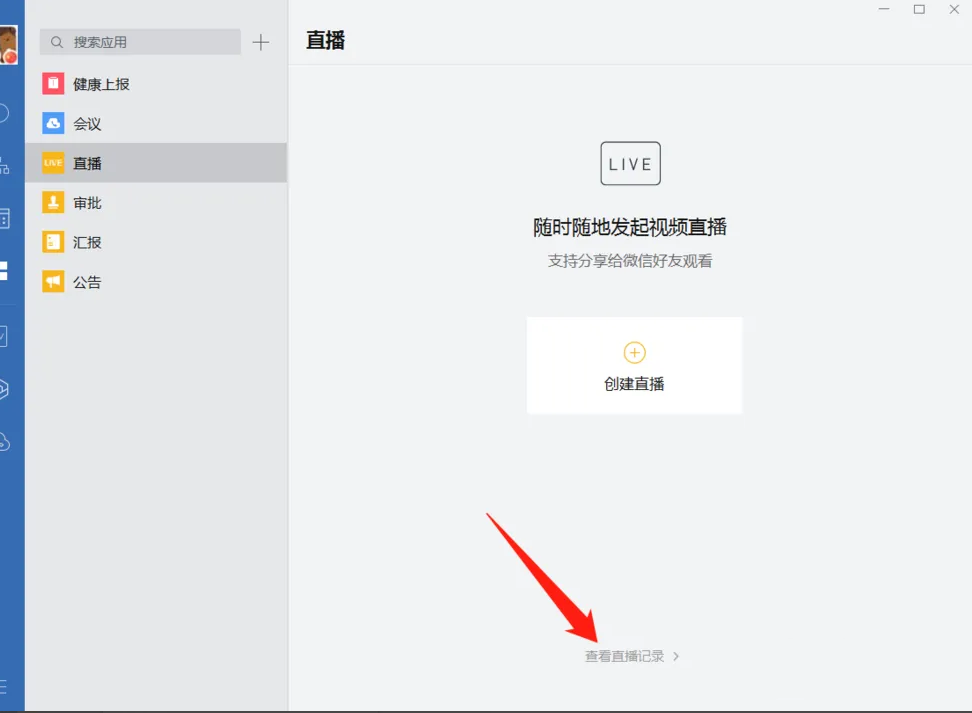Open the 审批 (Approval) app icon
The width and height of the screenshot is (972, 713).
pos(52,202)
